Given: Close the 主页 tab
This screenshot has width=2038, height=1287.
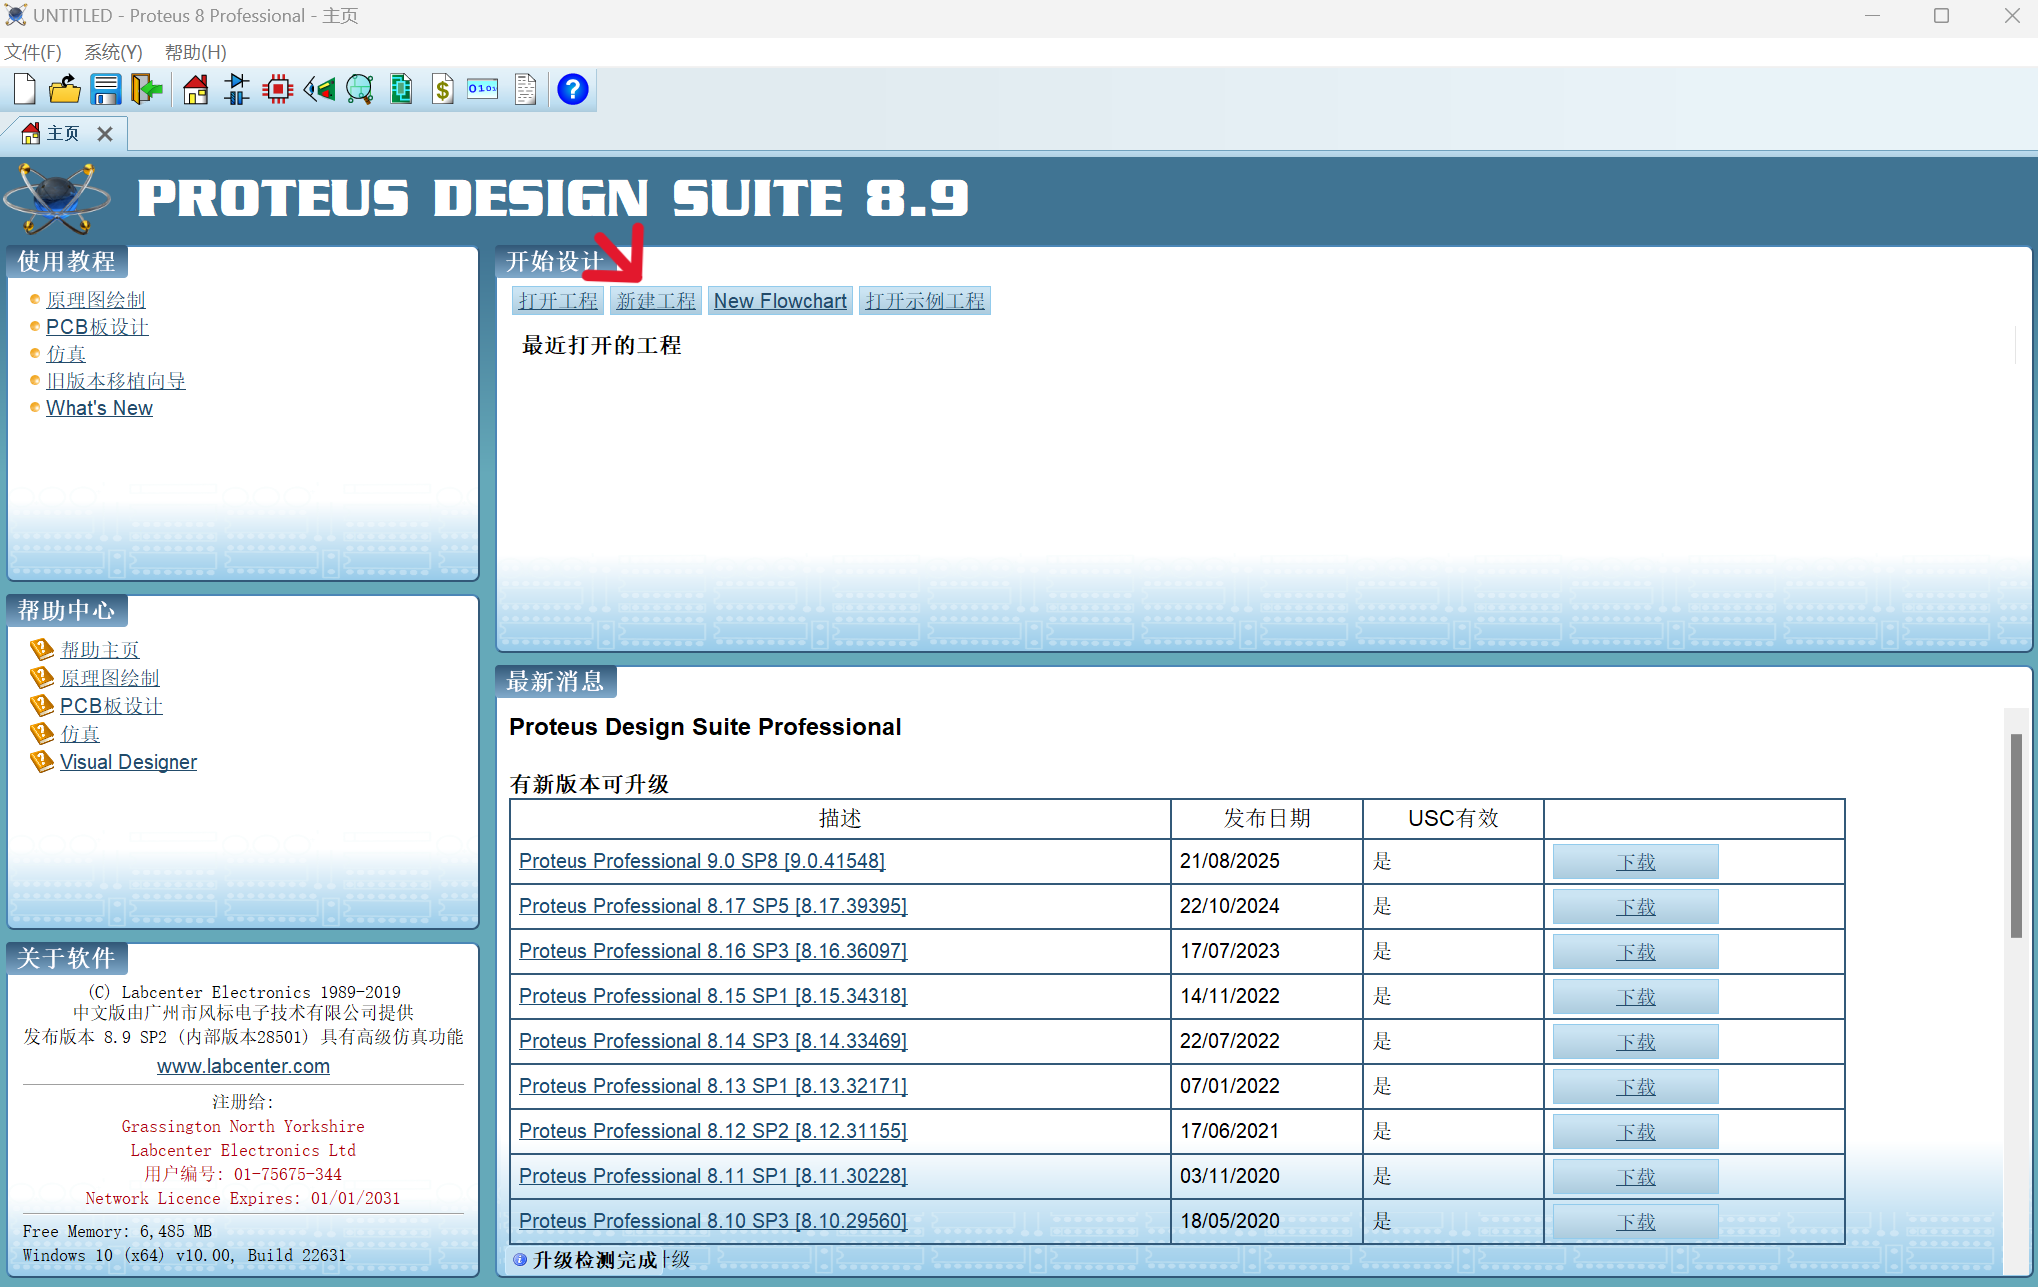Looking at the screenshot, I should pos(105,133).
